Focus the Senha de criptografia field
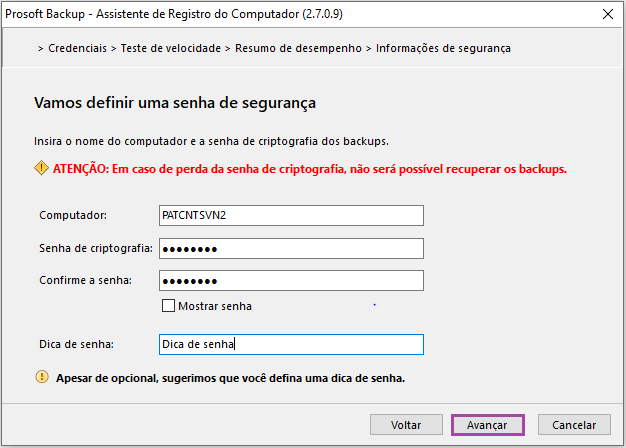 click(x=291, y=249)
